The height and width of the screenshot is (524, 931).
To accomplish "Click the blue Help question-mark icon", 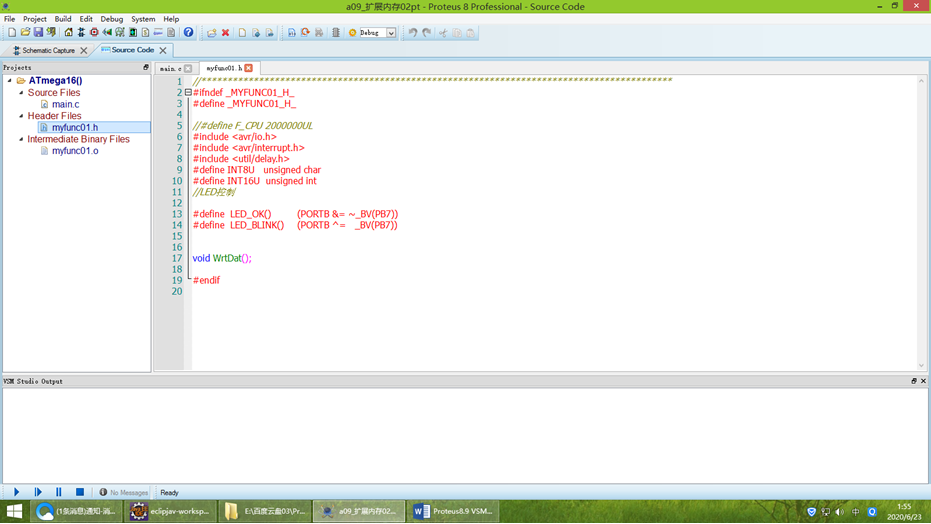I will pos(188,33).
